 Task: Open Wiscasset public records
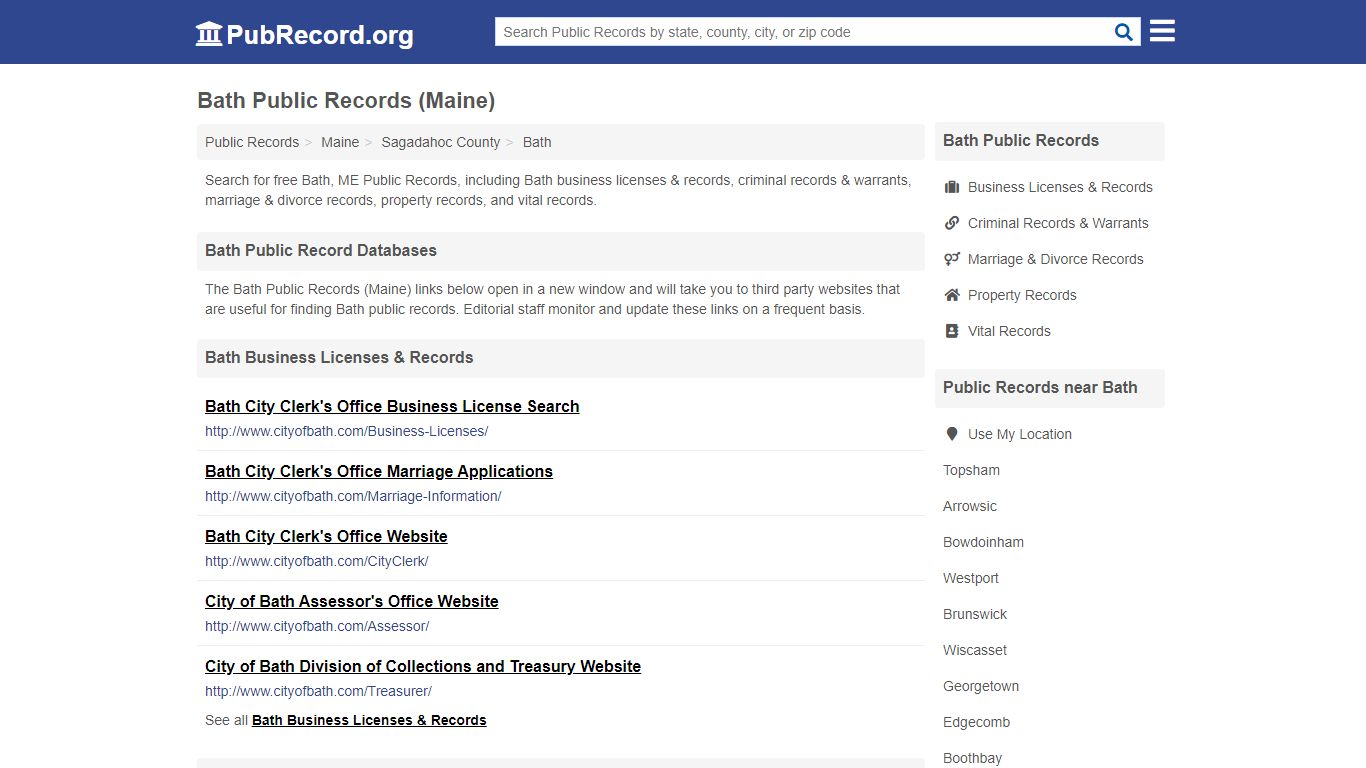pos(975,650)
